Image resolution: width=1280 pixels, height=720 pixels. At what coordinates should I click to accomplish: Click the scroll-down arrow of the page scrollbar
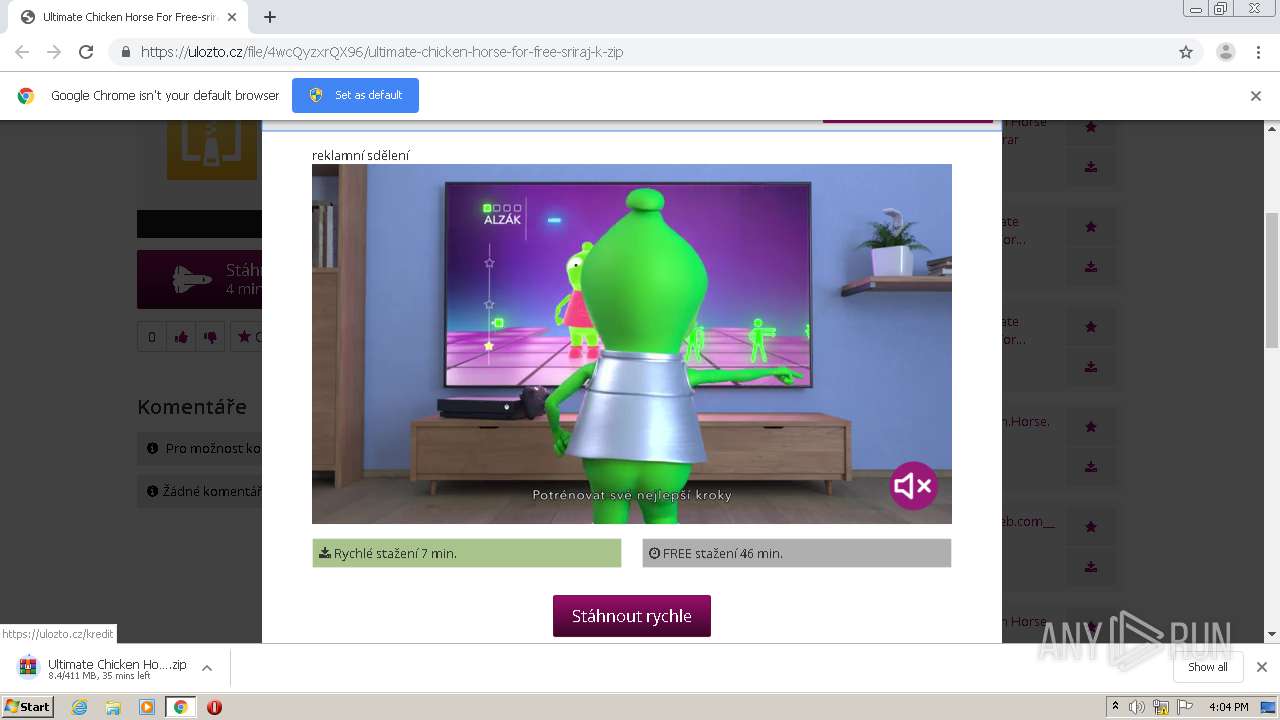[1272, 634]
